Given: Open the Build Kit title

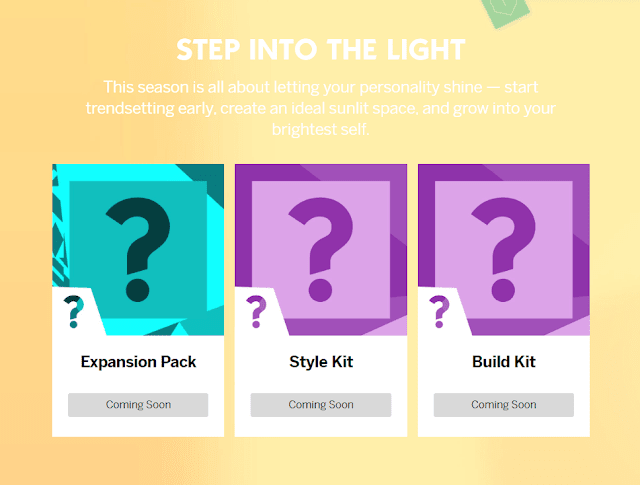Looking at the screenshot, I should tap(504, 362).
